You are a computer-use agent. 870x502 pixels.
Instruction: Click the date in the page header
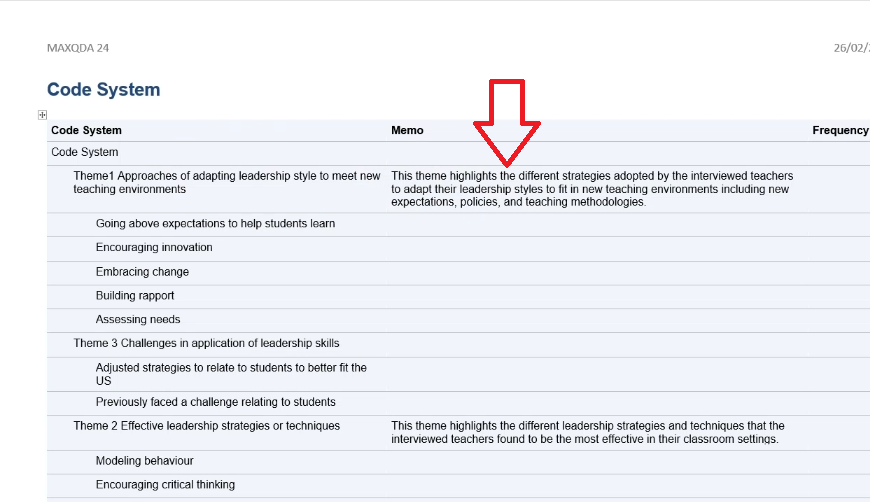[x=851, y=48]
